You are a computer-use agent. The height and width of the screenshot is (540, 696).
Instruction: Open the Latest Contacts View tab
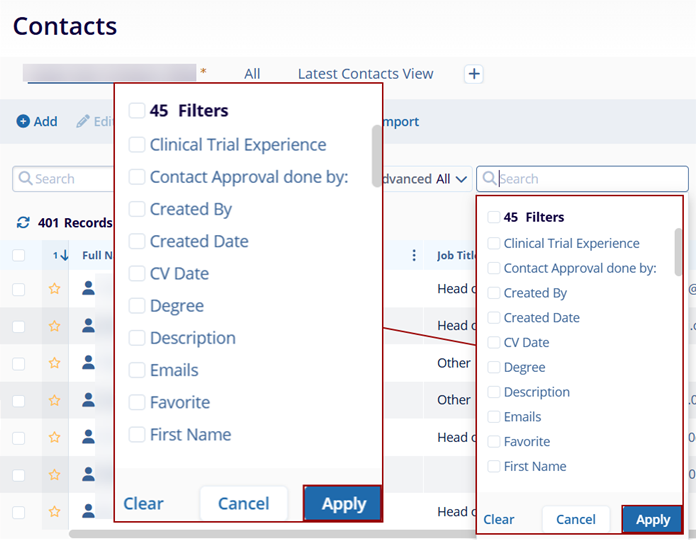tap(365, 74)
